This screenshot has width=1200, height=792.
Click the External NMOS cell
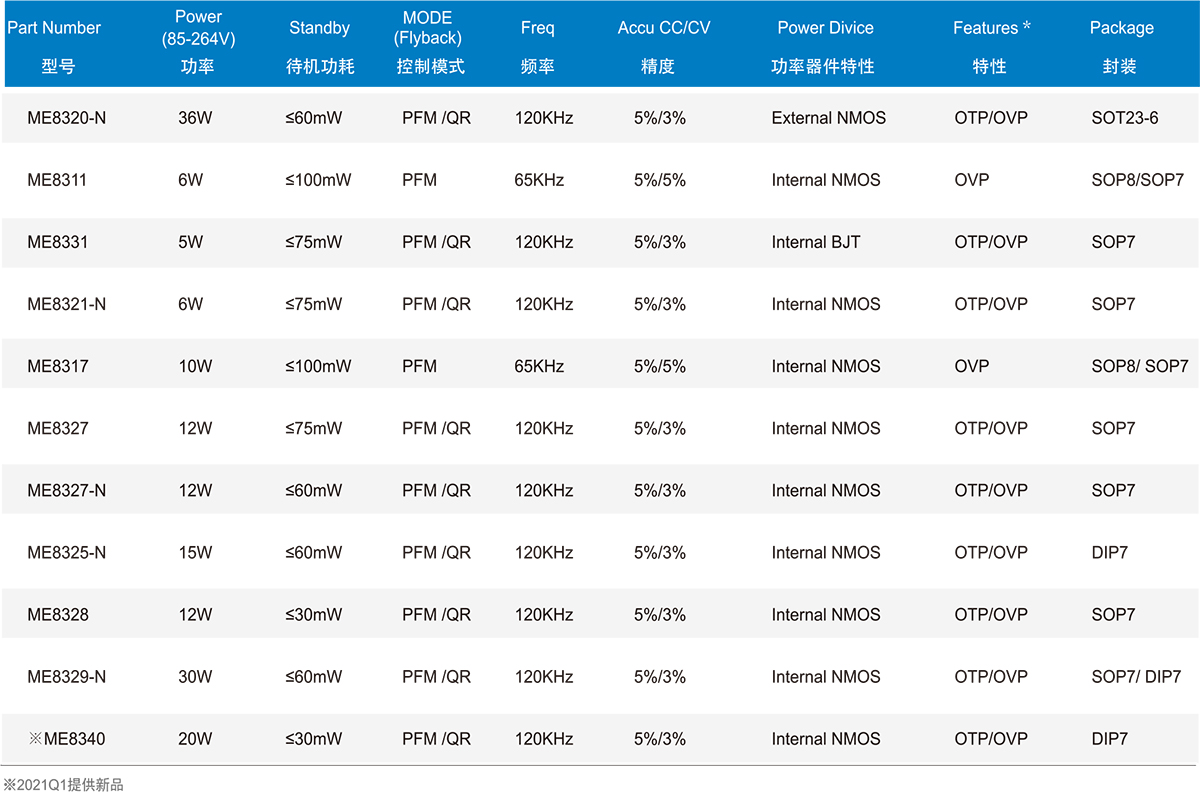(x=828, y=118)
